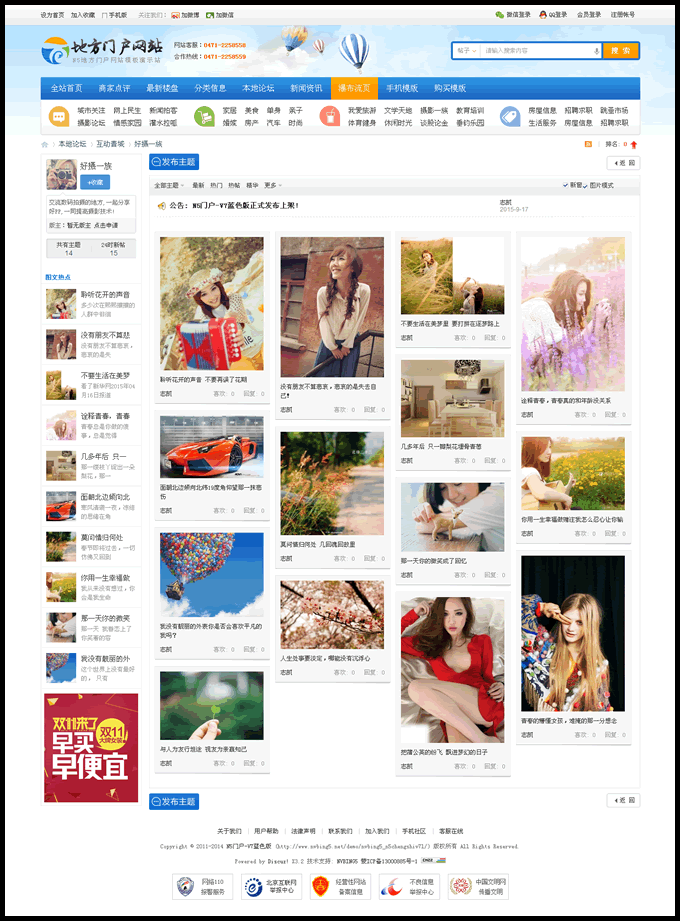Open the accordion girl thumbnail post
This screenshot has width=680, height=921.
coord(211,303)
